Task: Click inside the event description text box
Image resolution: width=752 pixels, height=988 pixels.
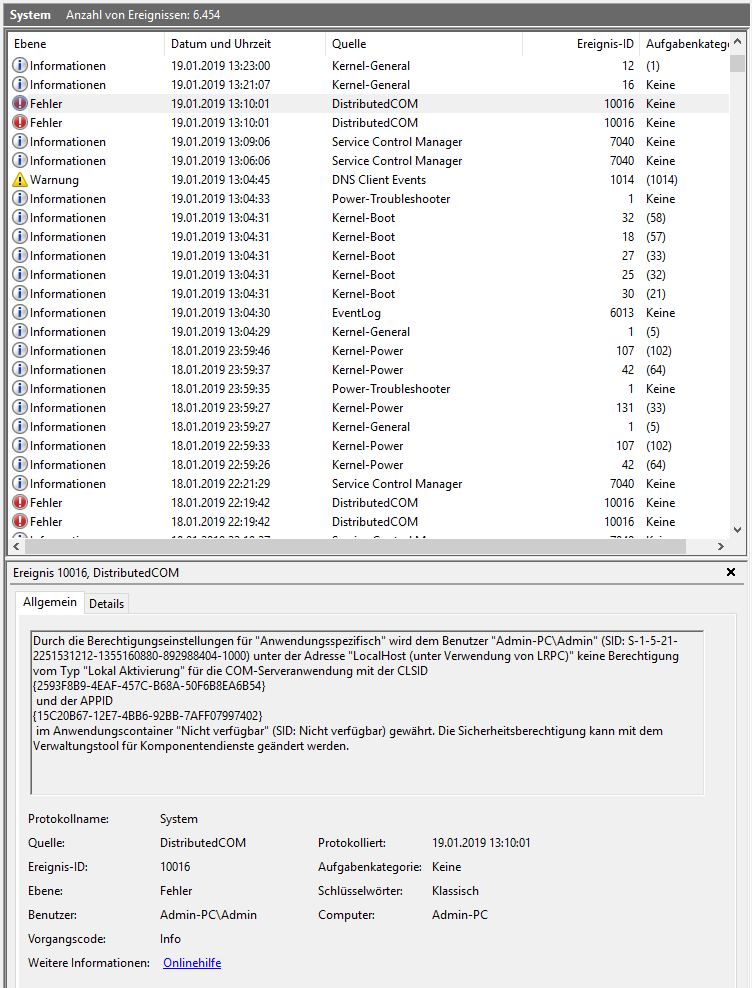Action: tap(367, 712)
